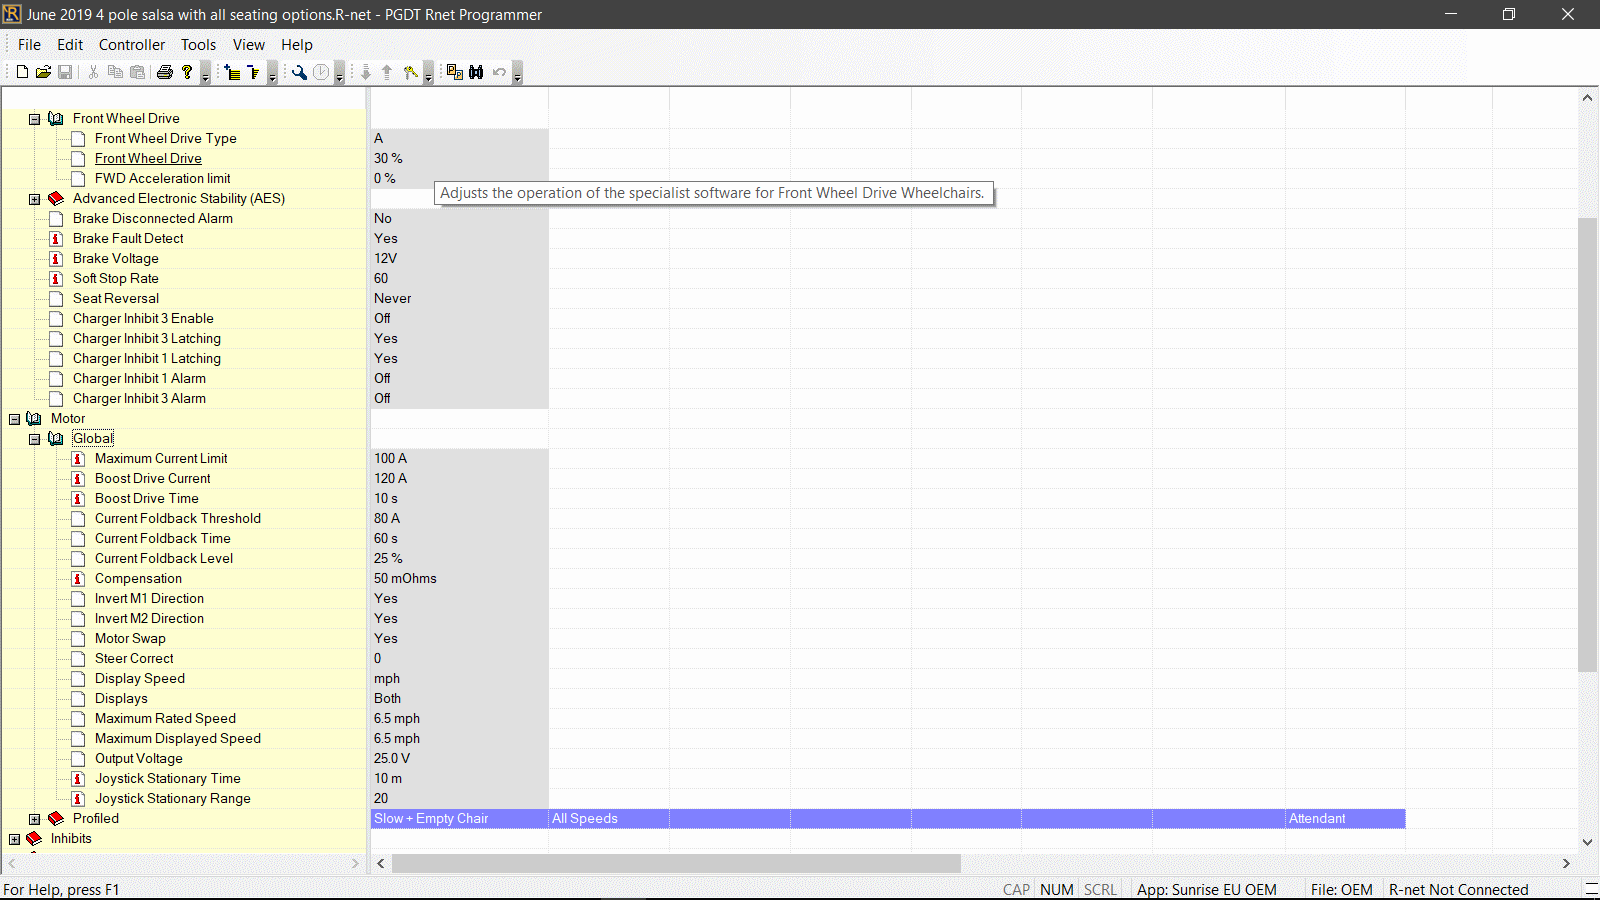Click the expand-all tree icon with plus
This screenshot has height=900, width=1600.
(232, 72)
